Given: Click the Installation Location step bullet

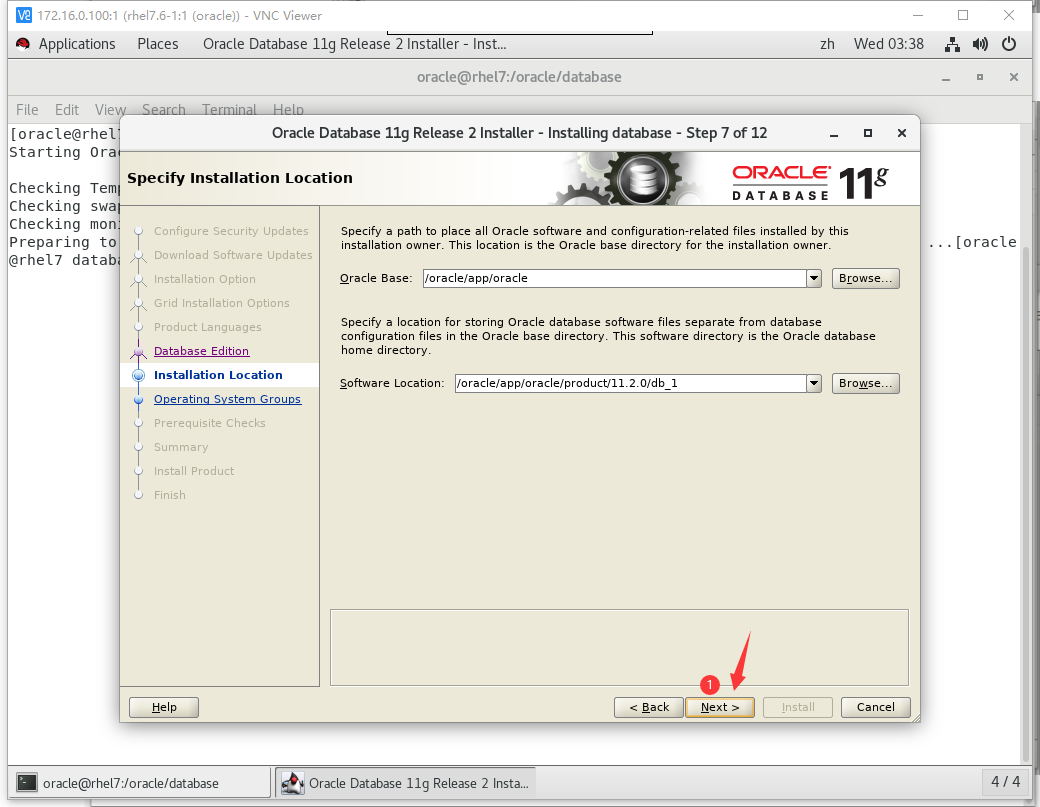Looking at the screenshot, I should 138,376.
